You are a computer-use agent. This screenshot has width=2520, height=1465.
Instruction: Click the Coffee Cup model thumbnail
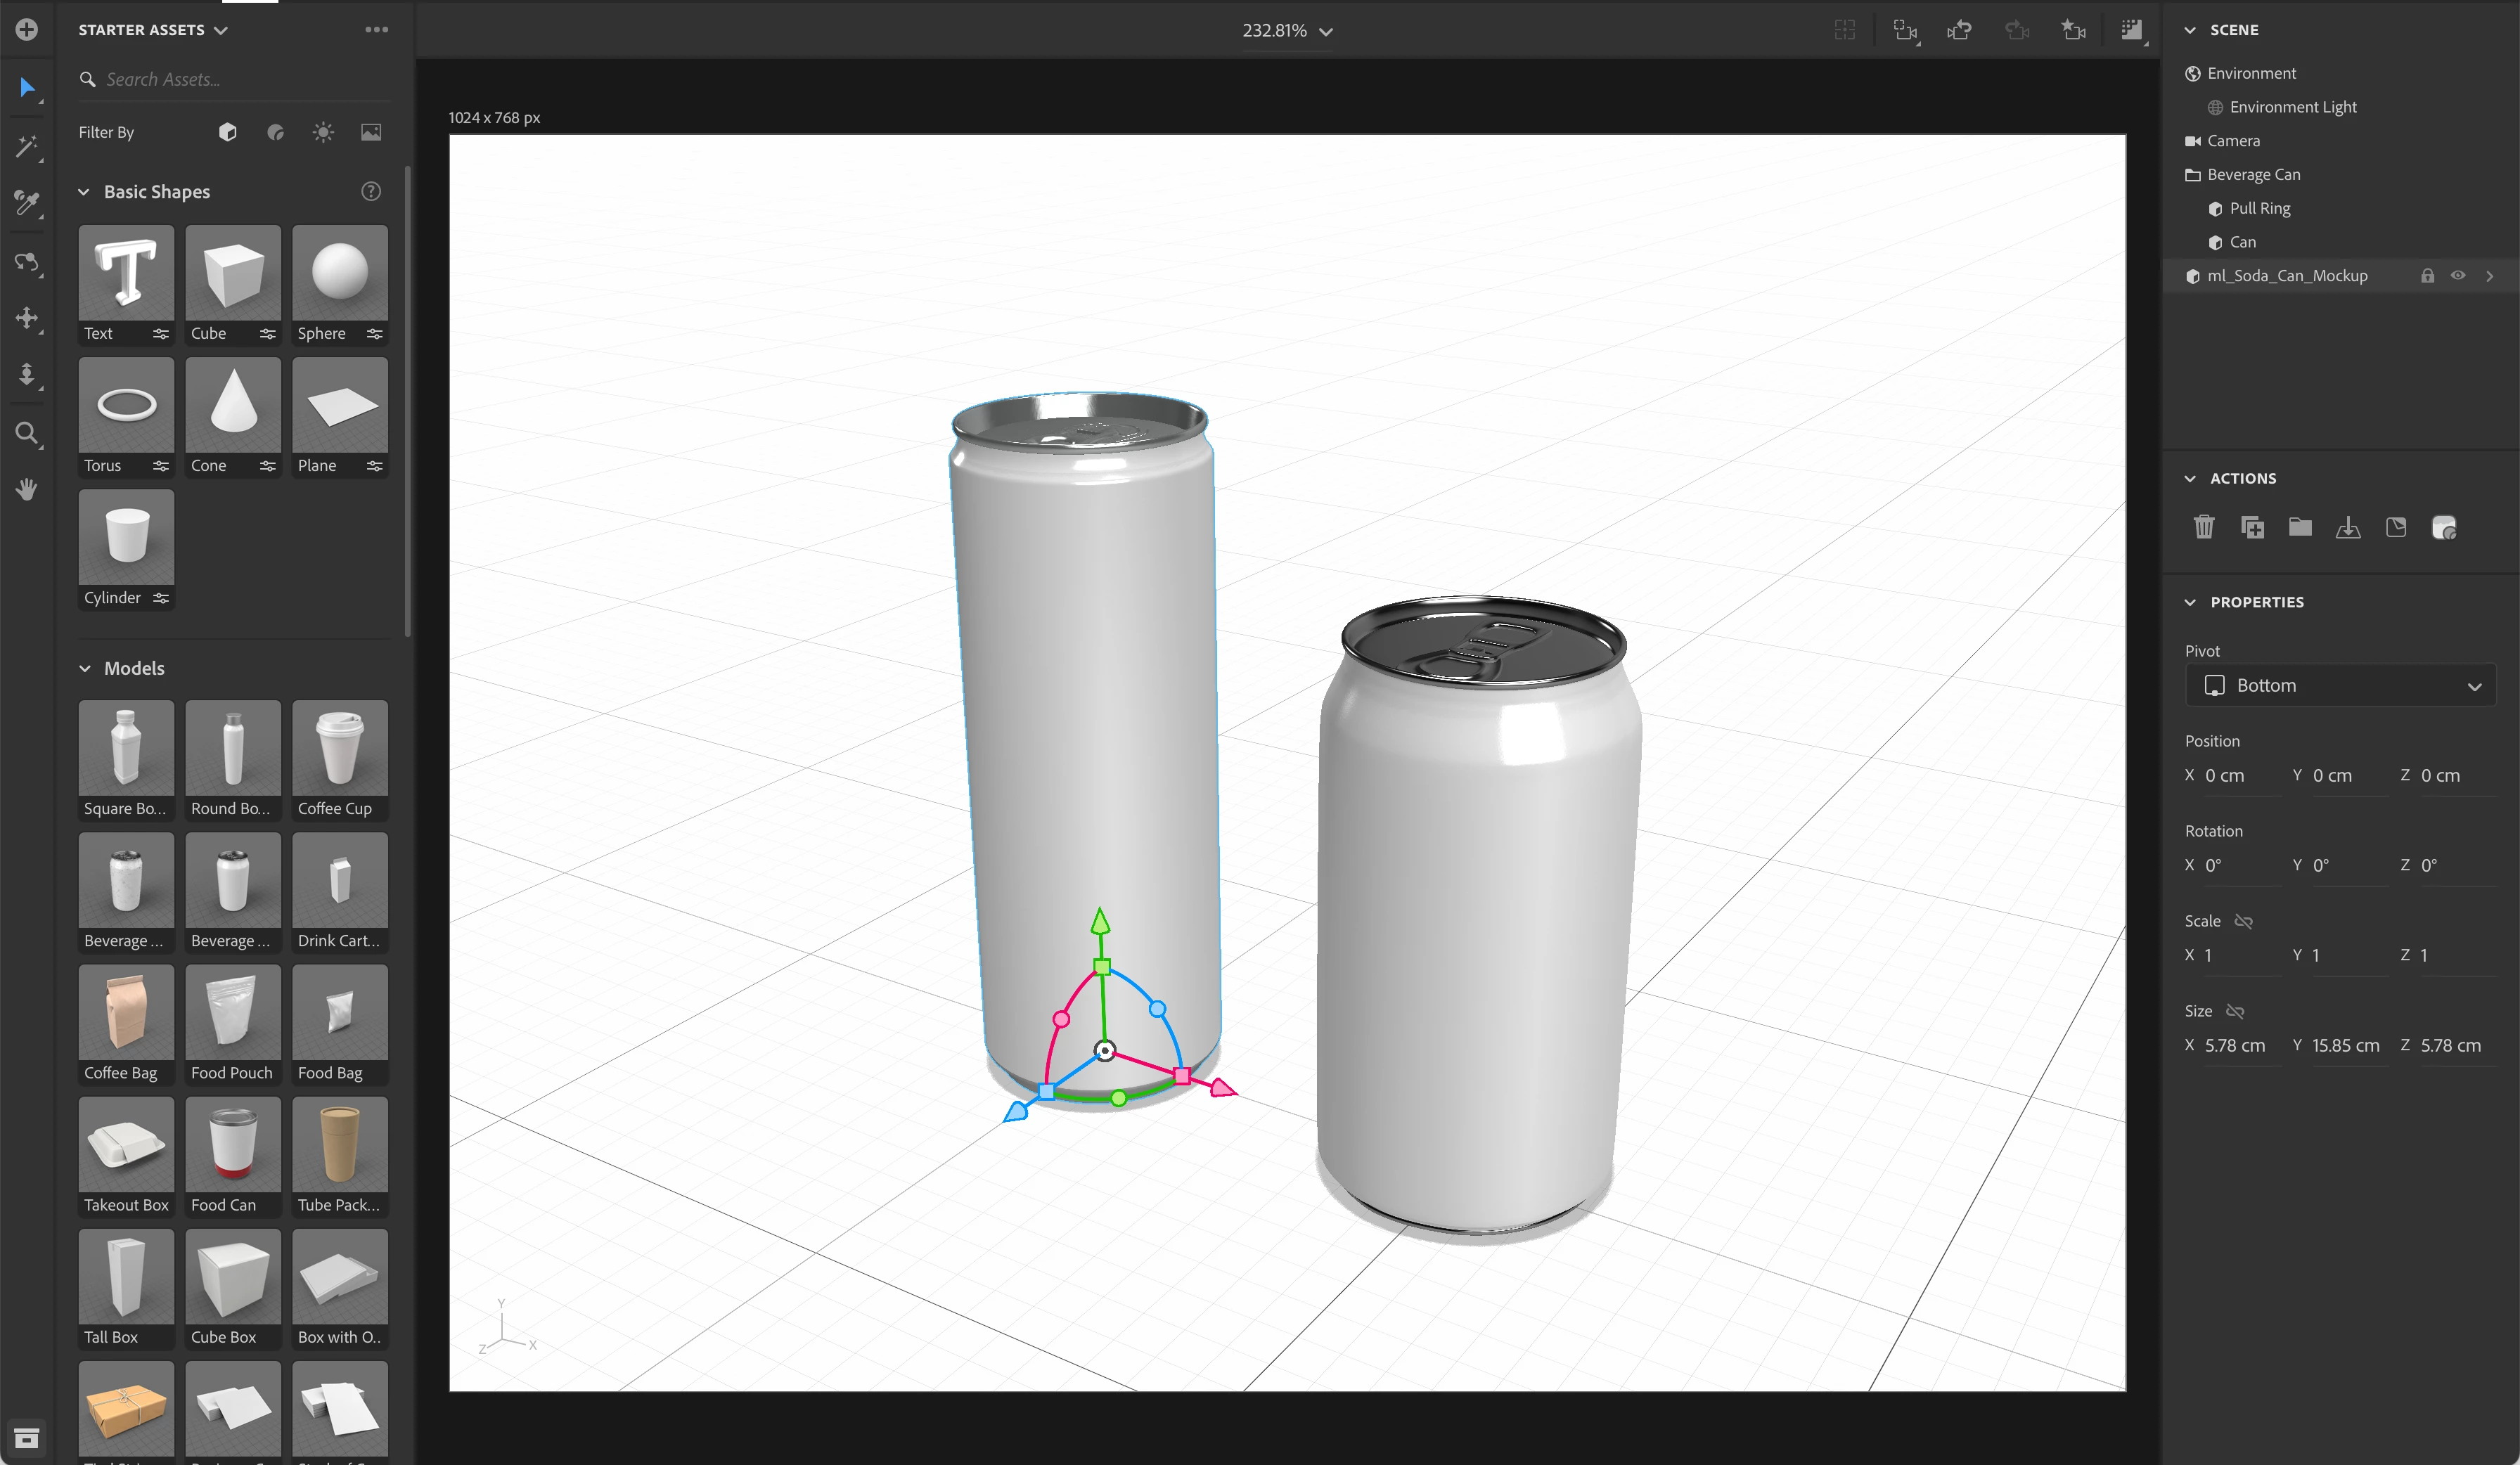[x=340, y=748]
